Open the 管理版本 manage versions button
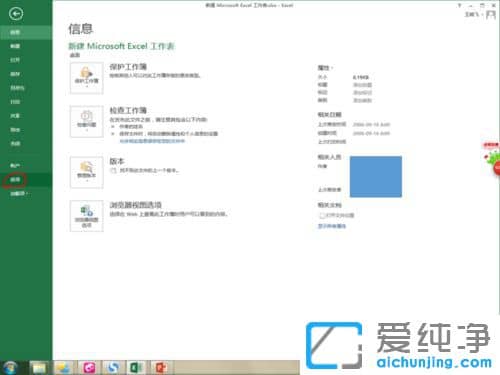 [x=87, y=172]
